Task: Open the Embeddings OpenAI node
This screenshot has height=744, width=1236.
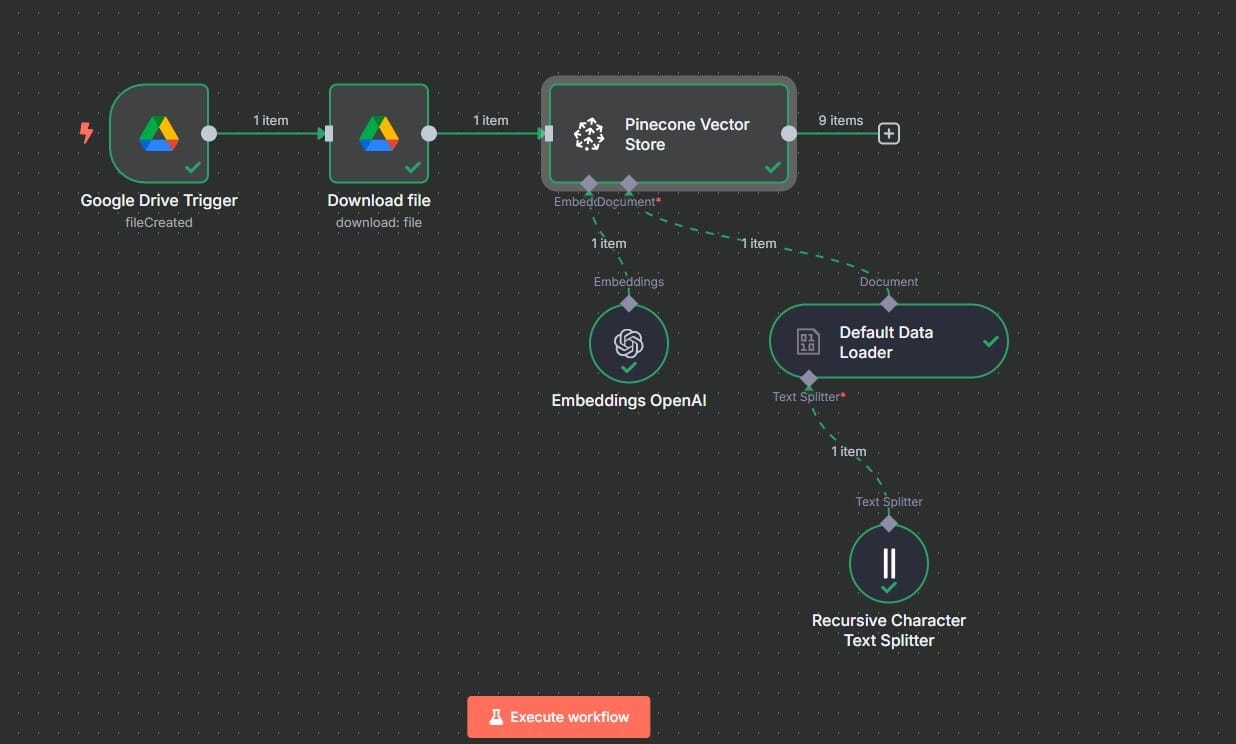Action: [629, 343]
